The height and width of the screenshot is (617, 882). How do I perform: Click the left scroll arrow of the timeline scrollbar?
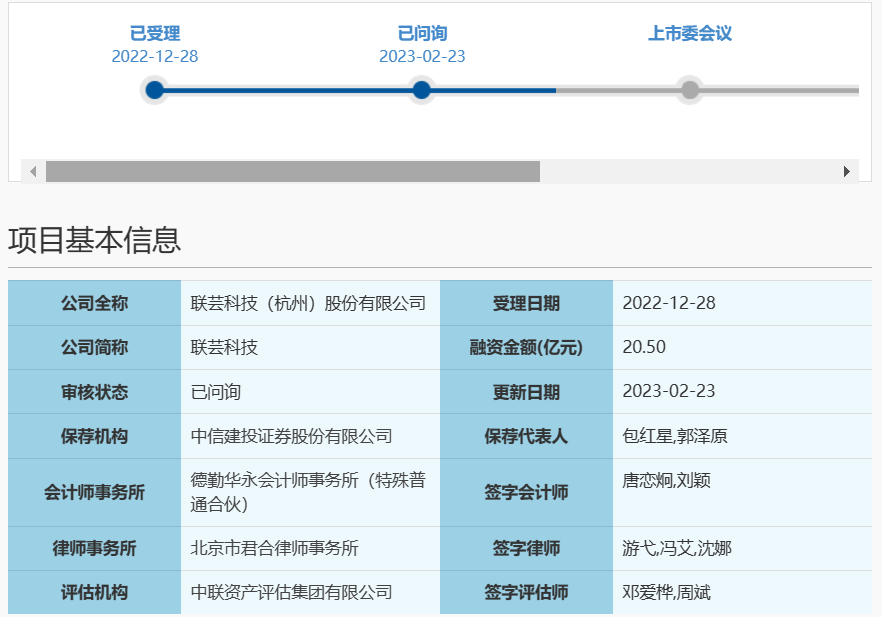[x=33, y=172]
